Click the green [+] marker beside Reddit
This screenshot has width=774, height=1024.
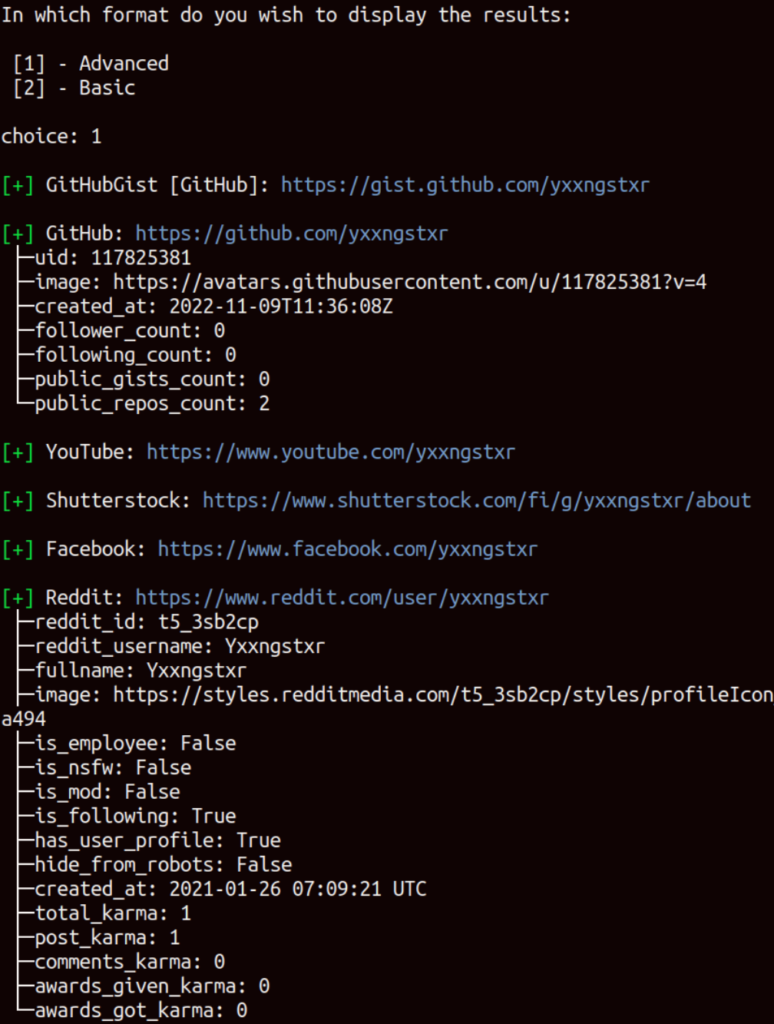[x=18, y=598]
